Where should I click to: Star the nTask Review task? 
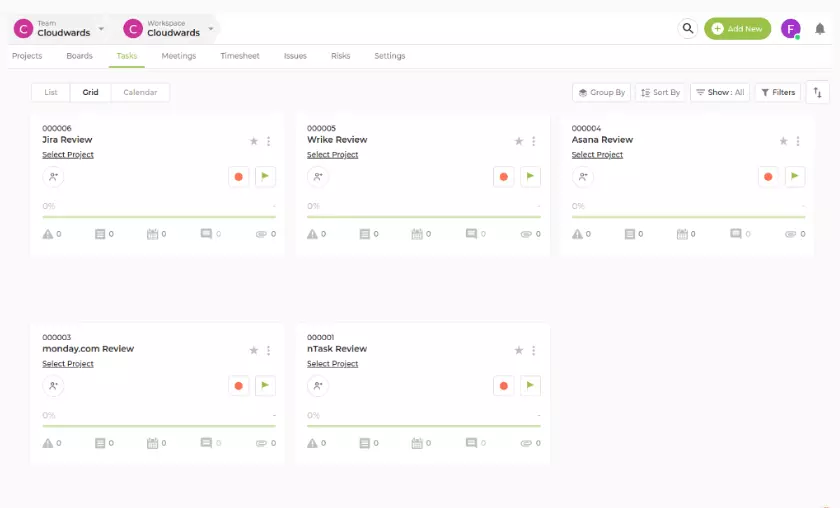pos(519,350)
